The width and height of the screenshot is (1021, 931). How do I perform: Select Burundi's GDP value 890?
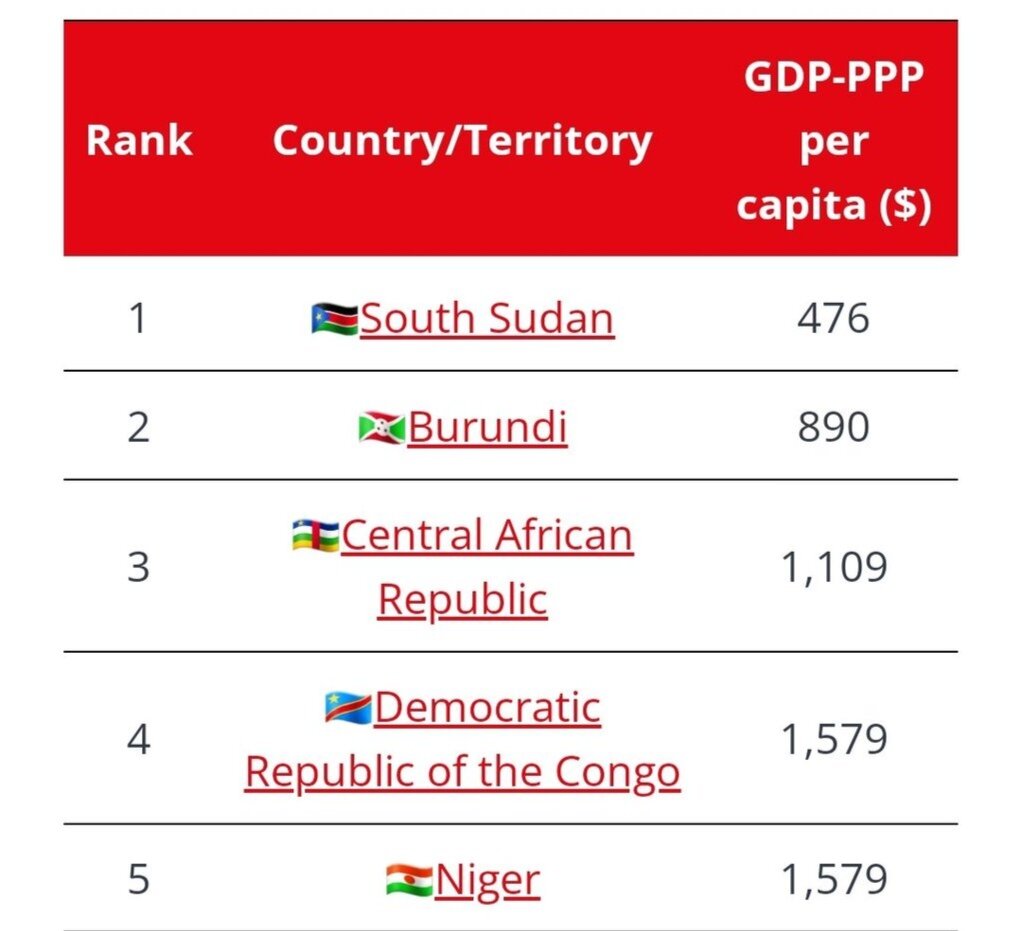click(x=833, y=428)
